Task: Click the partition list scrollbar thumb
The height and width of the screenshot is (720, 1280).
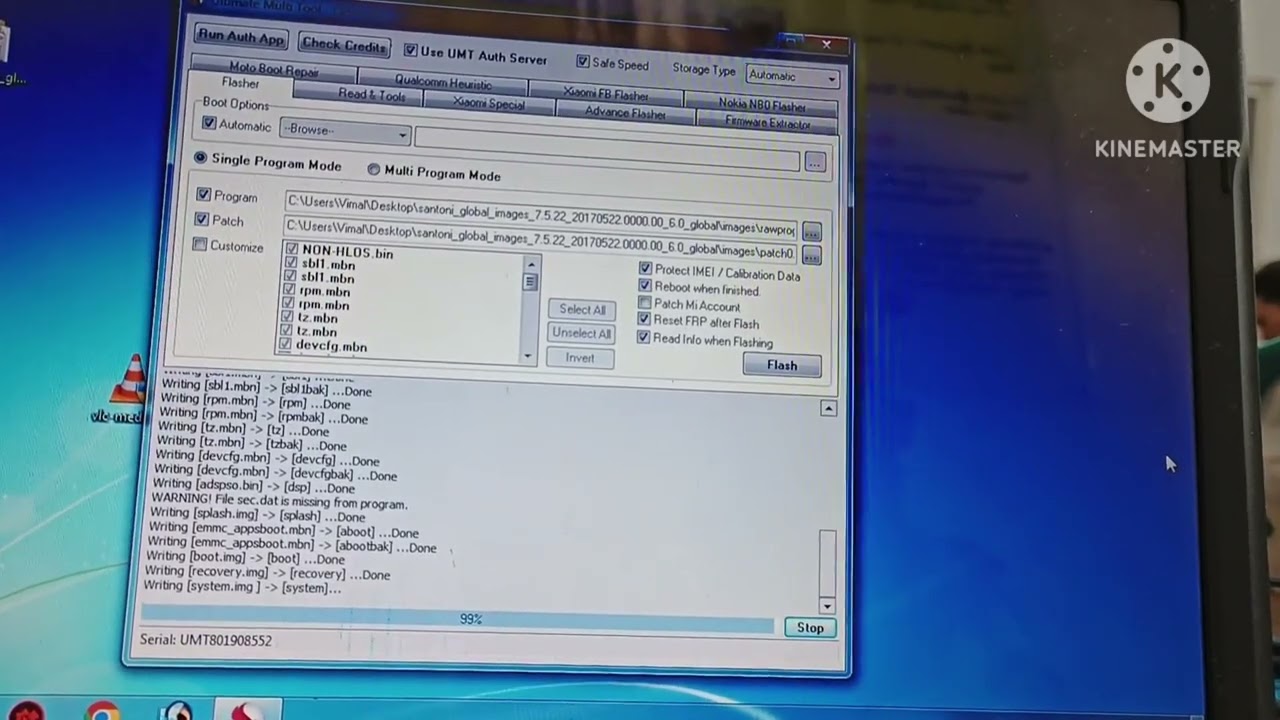Action: [x=530, y=282]
